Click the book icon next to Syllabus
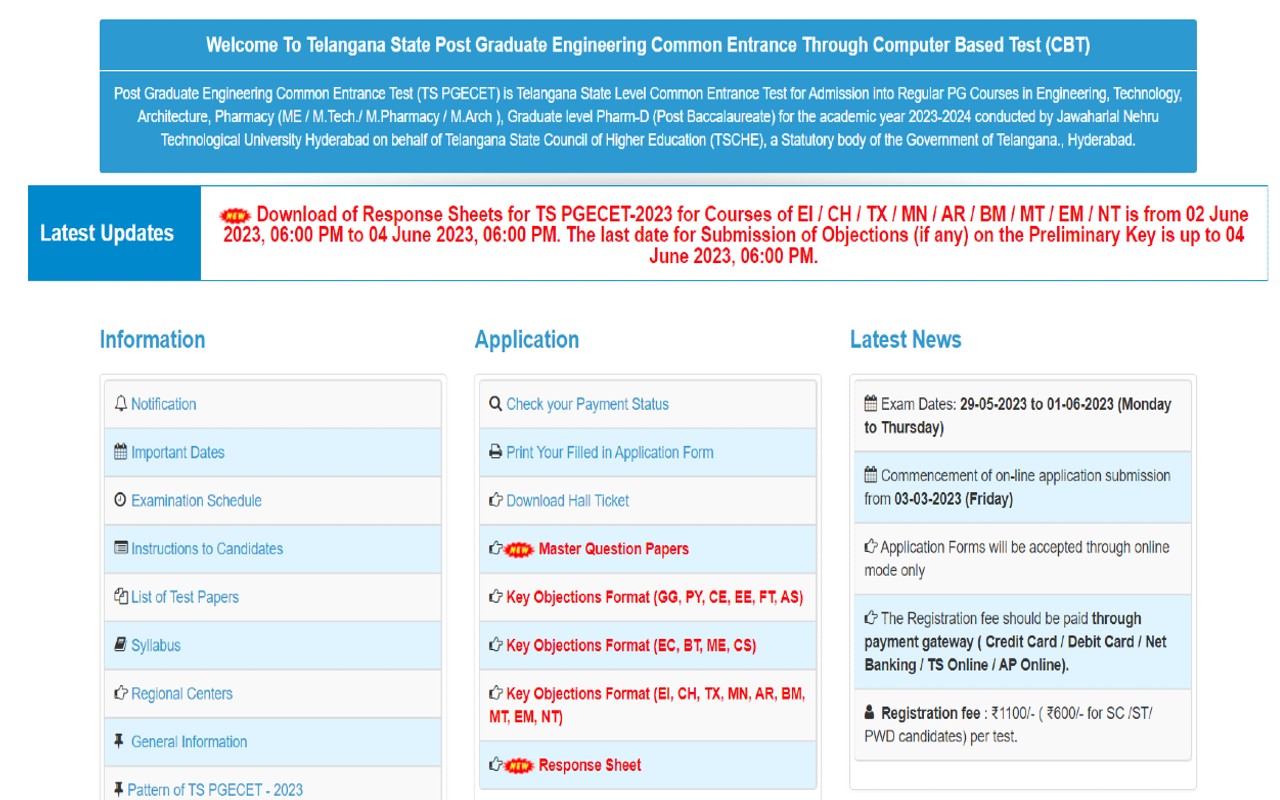The image size is (1280, 800). [121, 645]
